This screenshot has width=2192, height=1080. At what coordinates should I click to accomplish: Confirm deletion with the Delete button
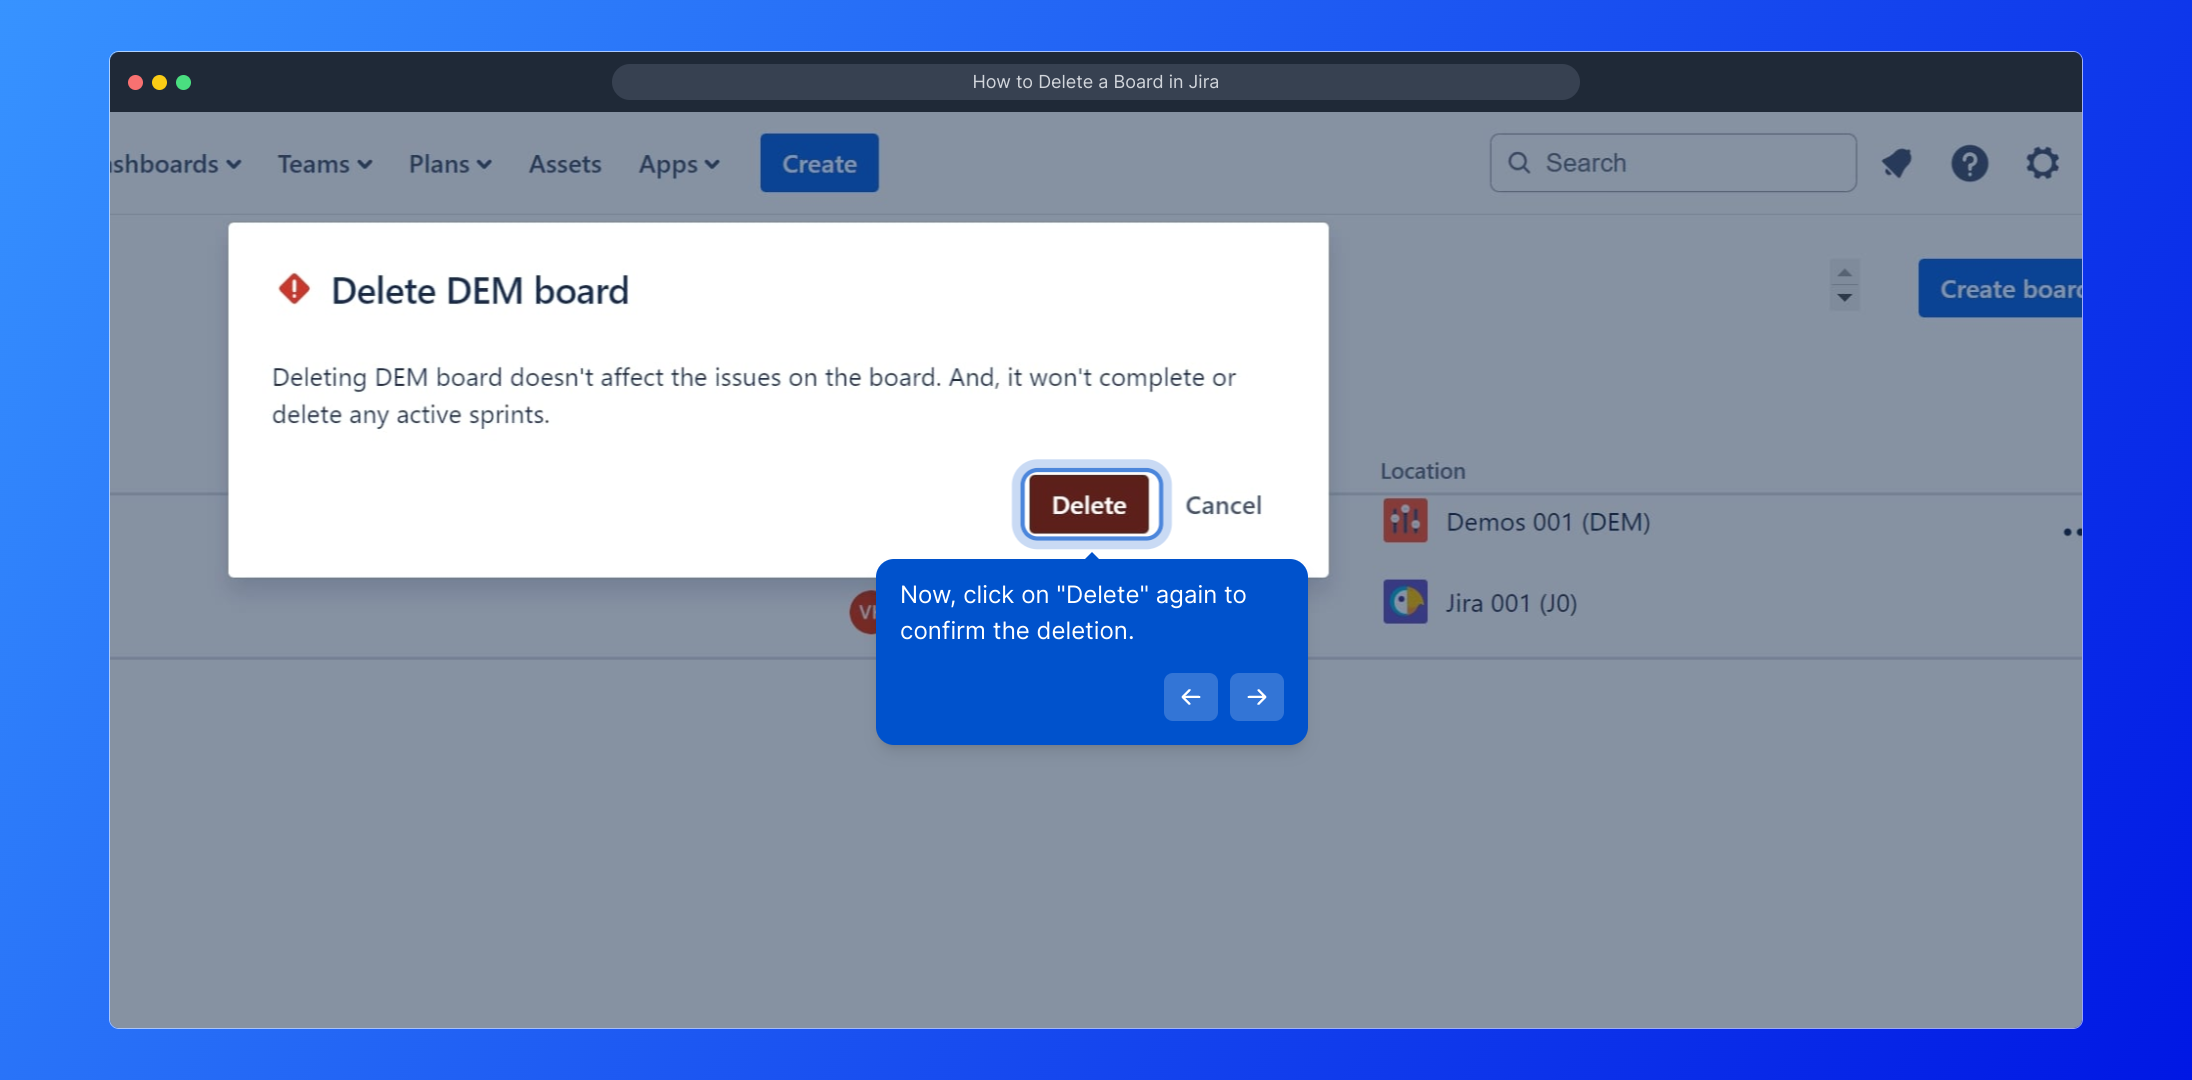point(1089,505)
